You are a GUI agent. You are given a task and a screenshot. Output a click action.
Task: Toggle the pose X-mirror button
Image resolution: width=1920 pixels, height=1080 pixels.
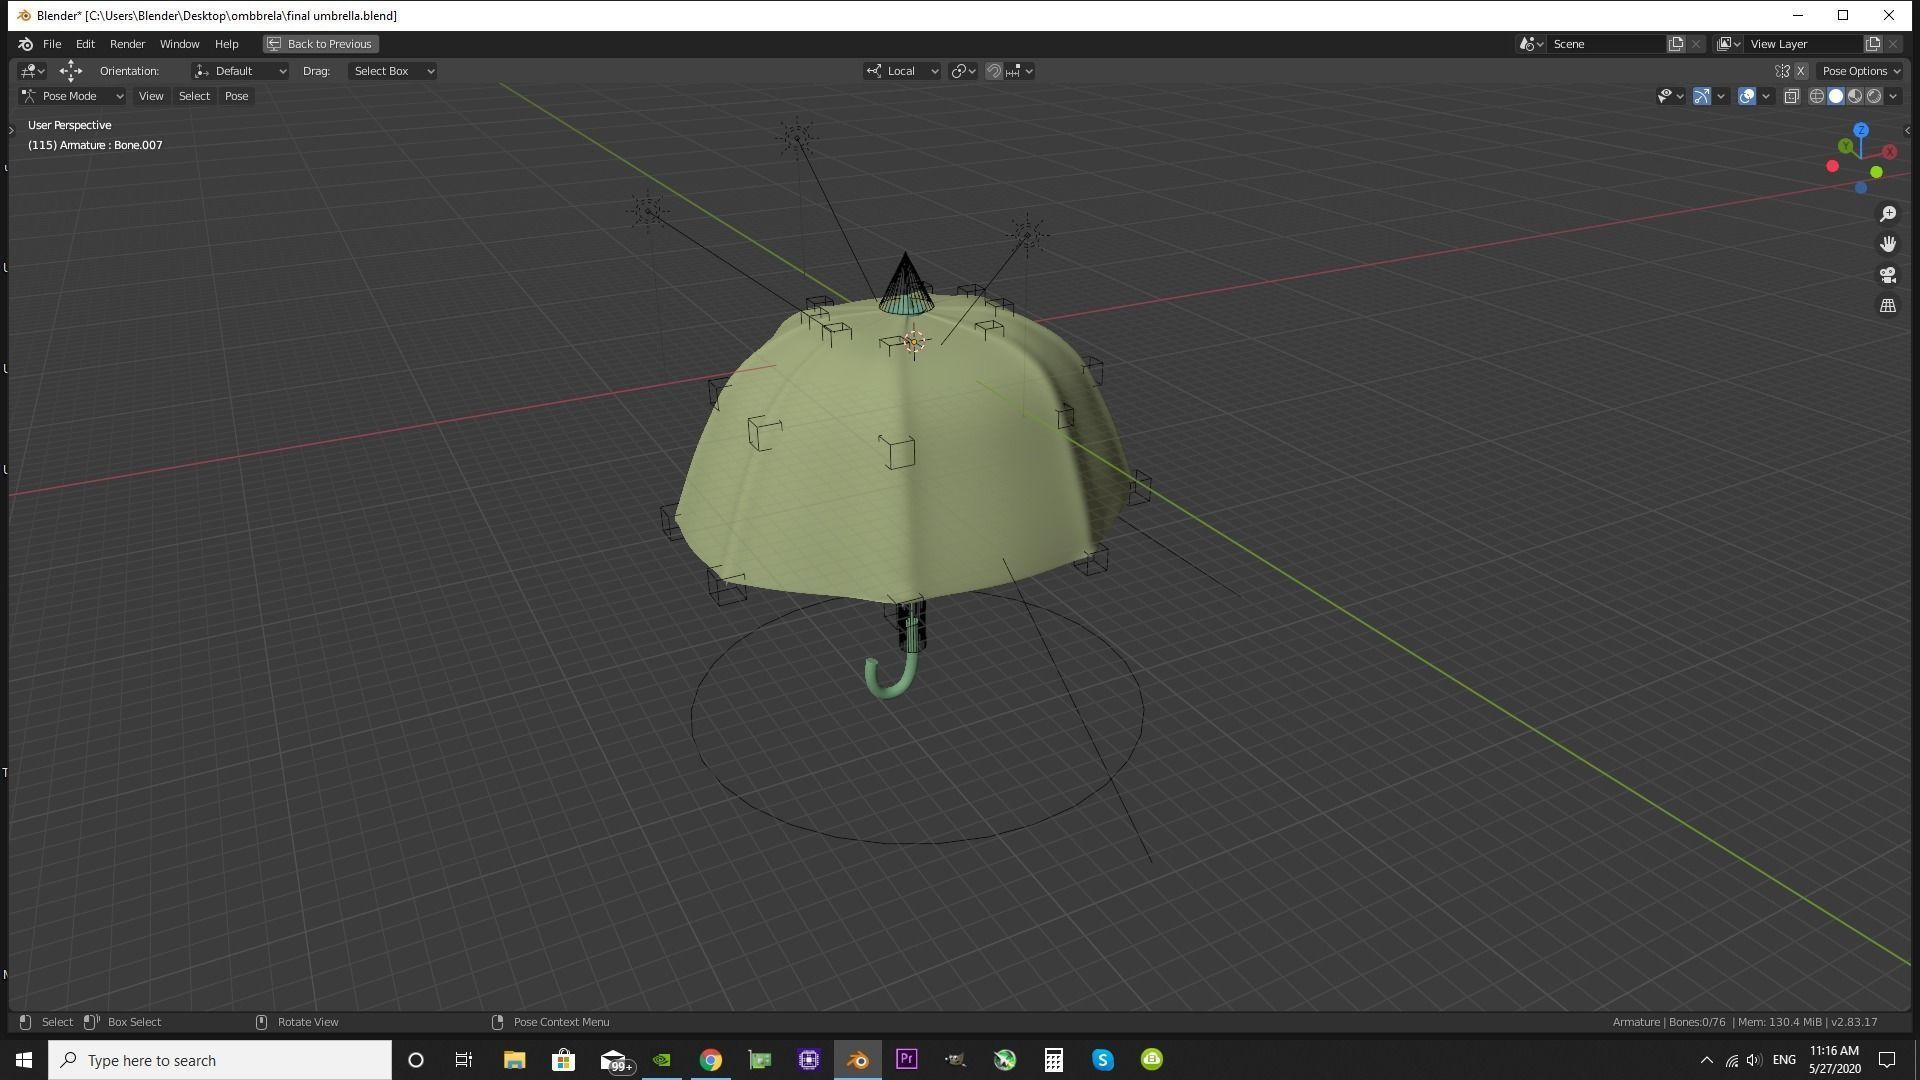[1800, 71]
